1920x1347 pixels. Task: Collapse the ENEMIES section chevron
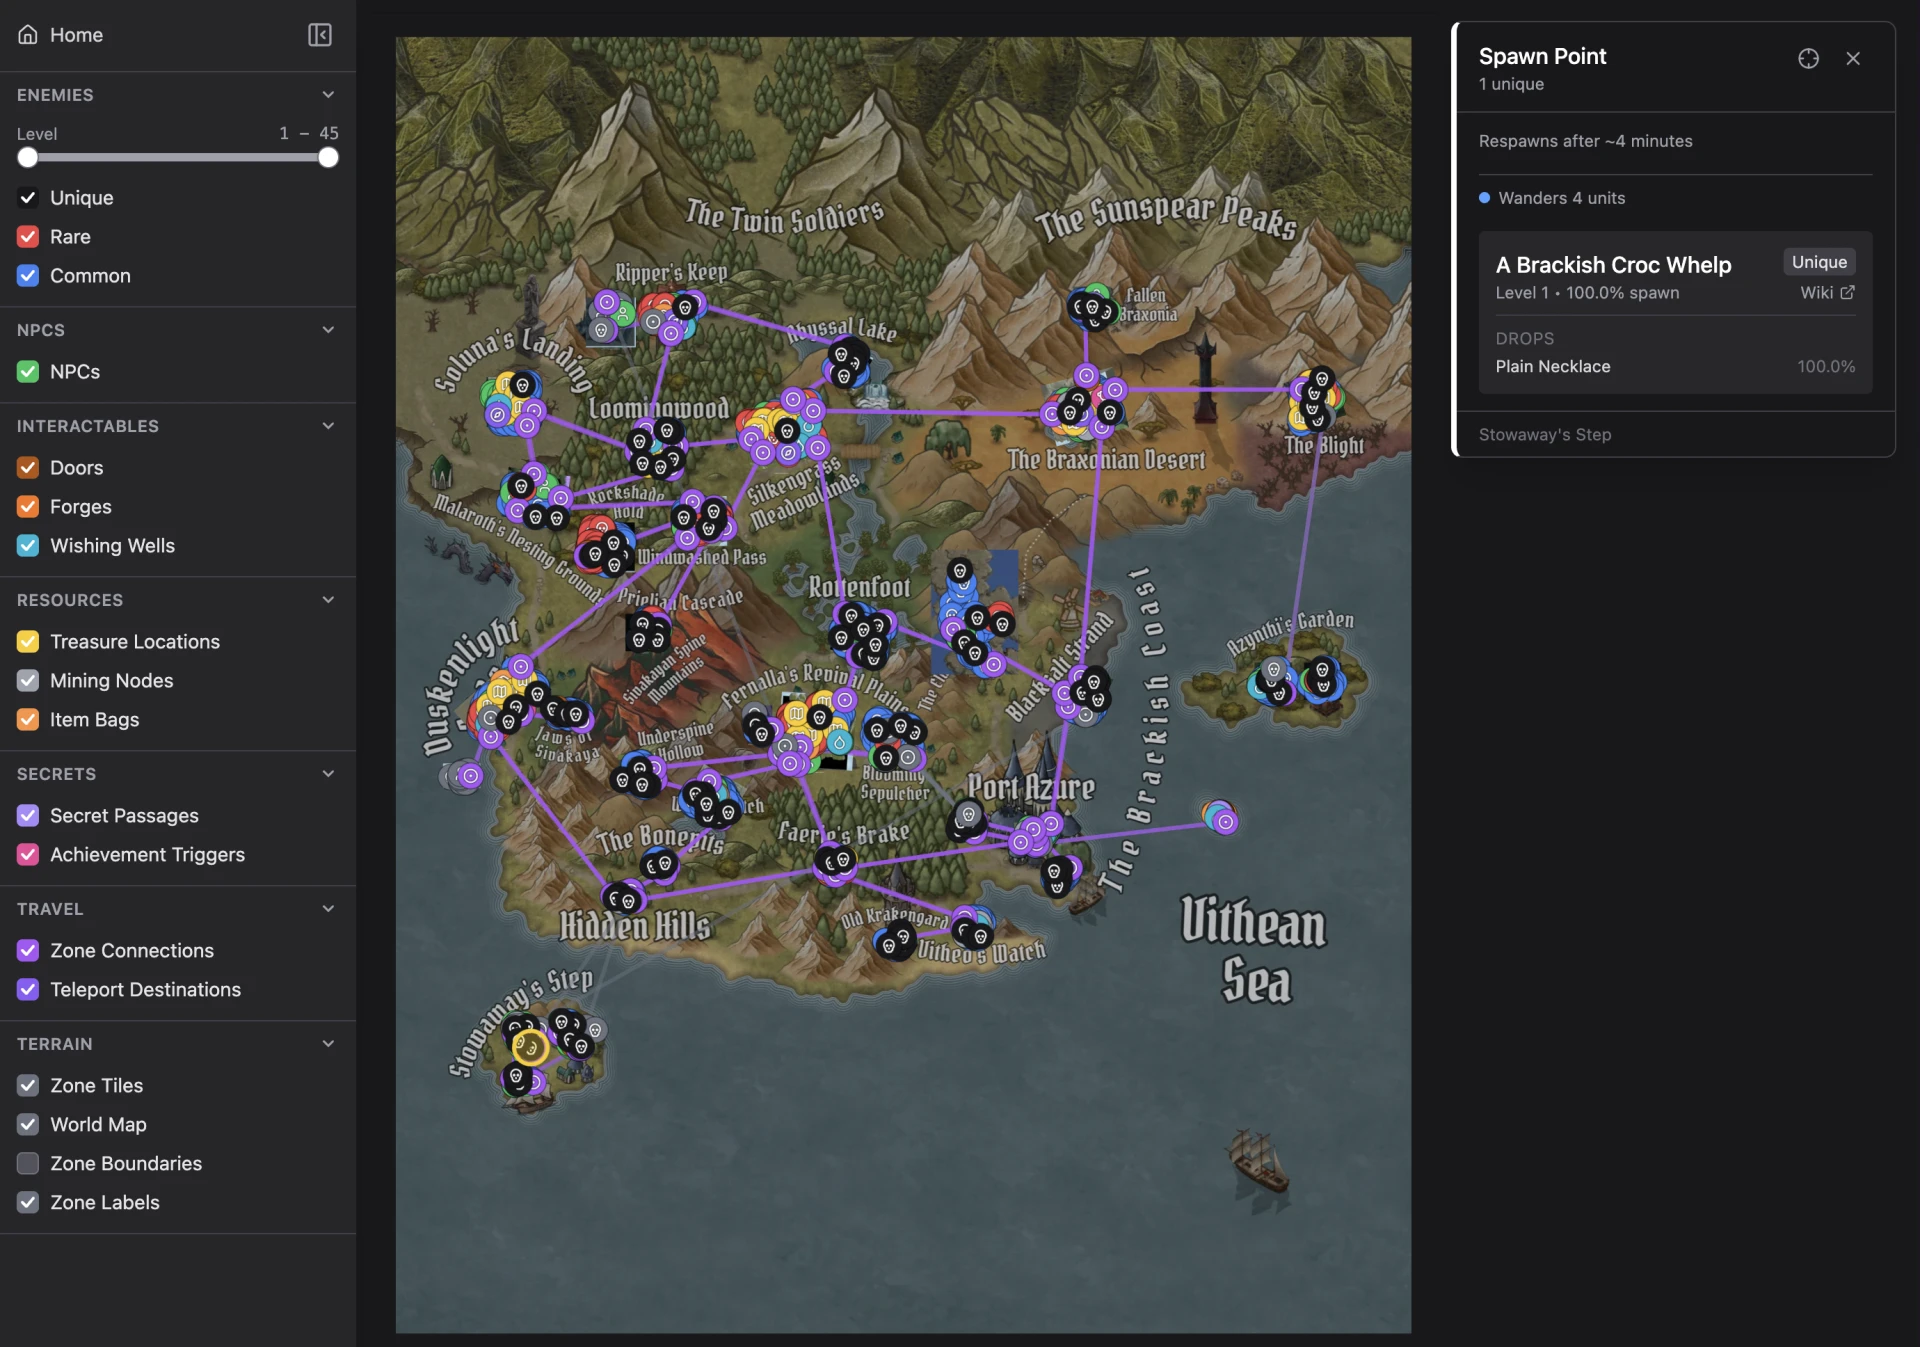click(328, 95)
